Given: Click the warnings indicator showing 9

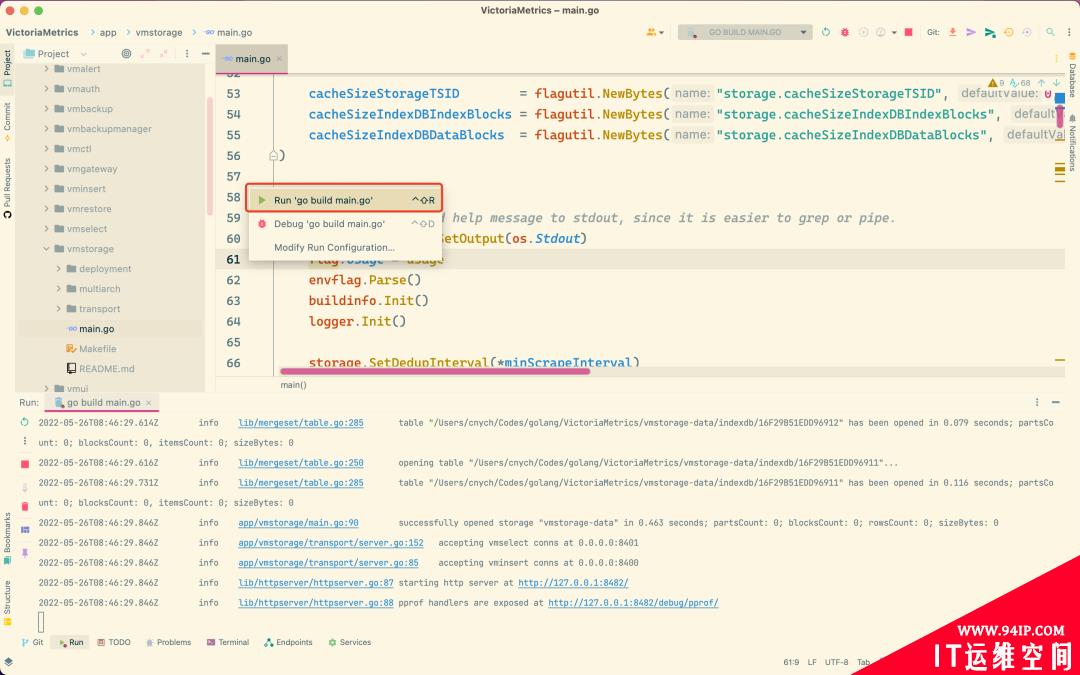Looking at the screenshot, I should (x=997, y=83).
